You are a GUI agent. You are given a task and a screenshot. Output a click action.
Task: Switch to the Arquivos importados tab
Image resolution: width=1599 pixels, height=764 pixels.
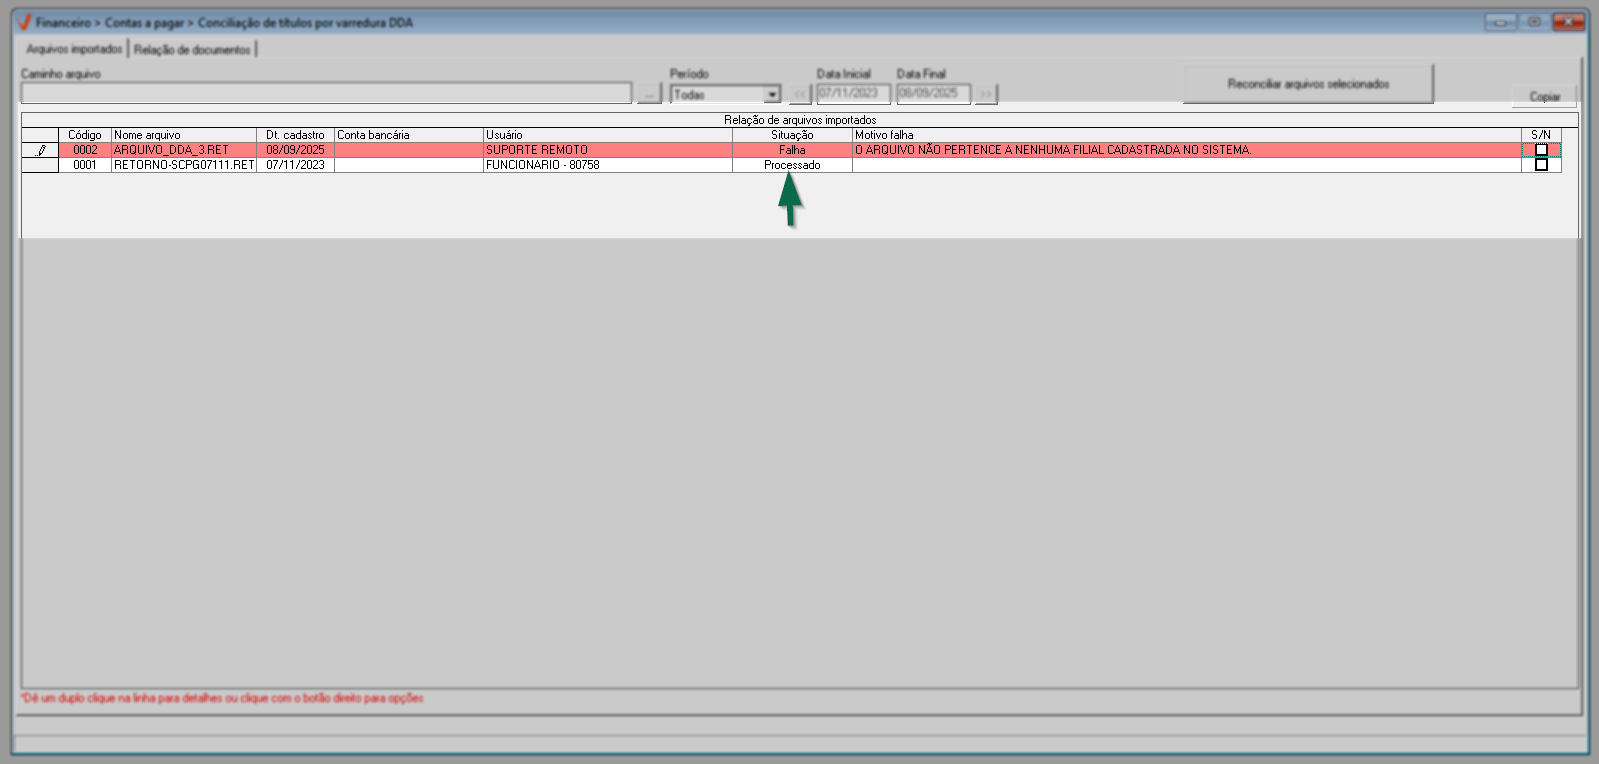point(75,49)
